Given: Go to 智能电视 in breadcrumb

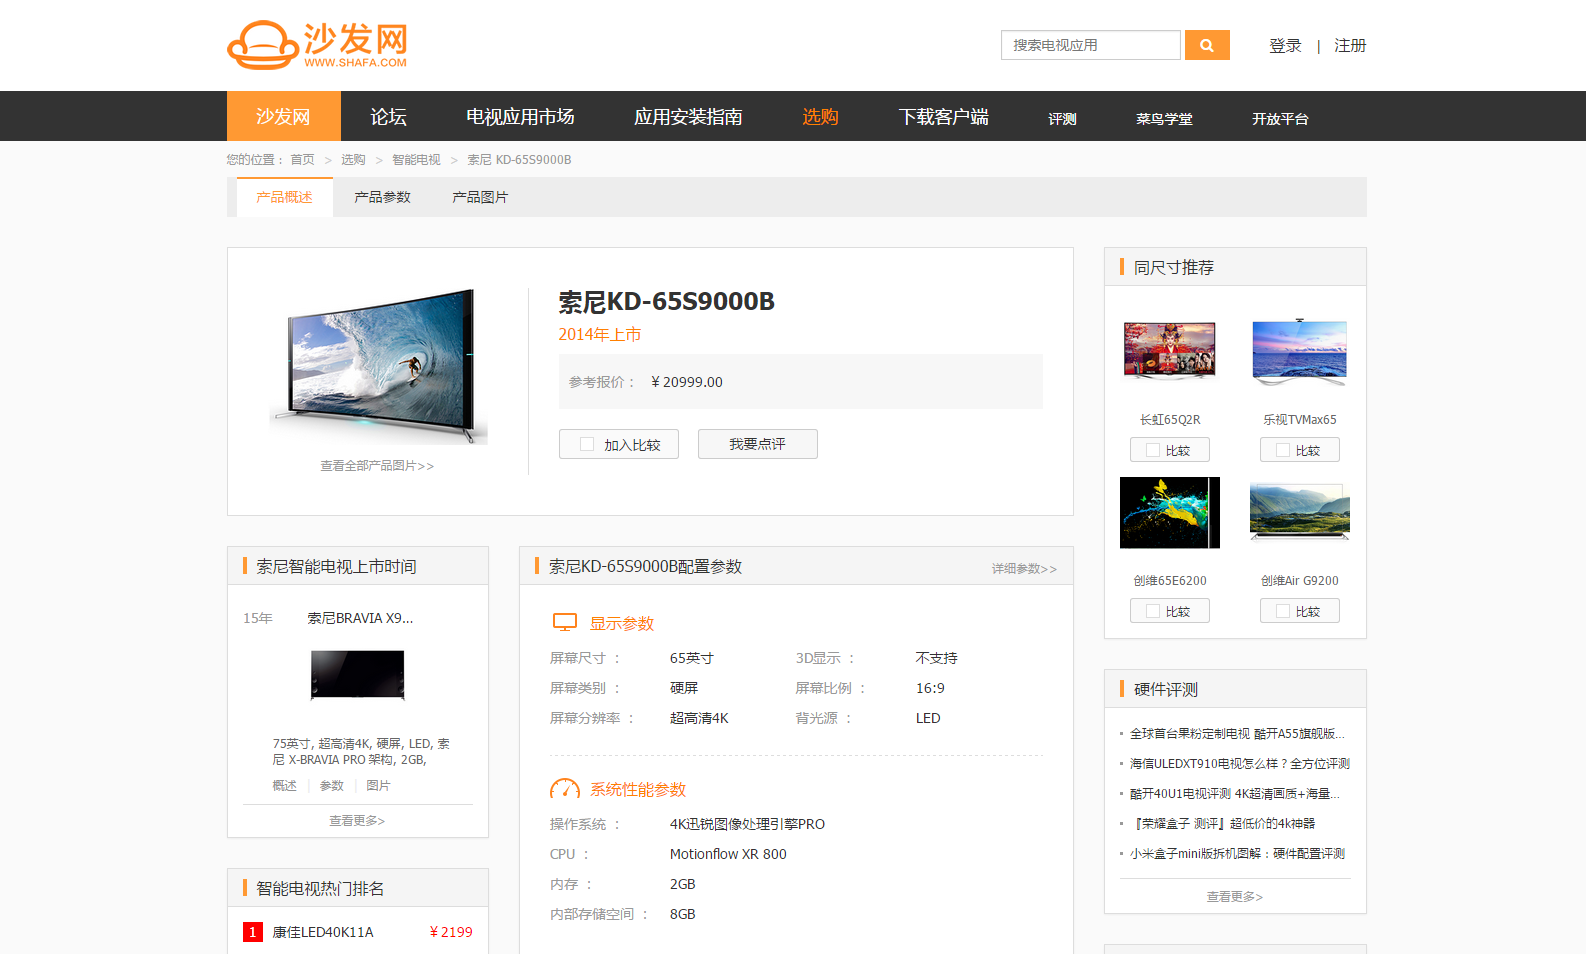Looking at the screenshot, I should pyautogui.click(x=416, y=160).
